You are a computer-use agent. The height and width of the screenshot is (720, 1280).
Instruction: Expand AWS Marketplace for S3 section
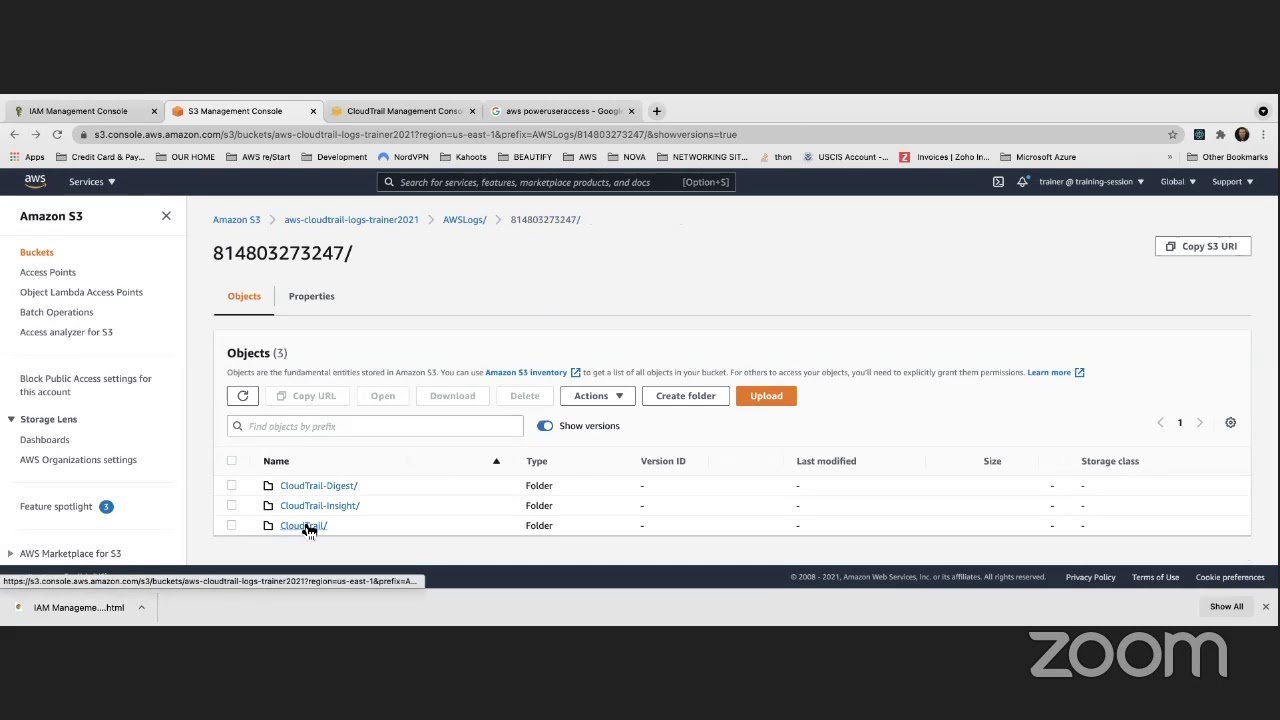pos(11,554)
